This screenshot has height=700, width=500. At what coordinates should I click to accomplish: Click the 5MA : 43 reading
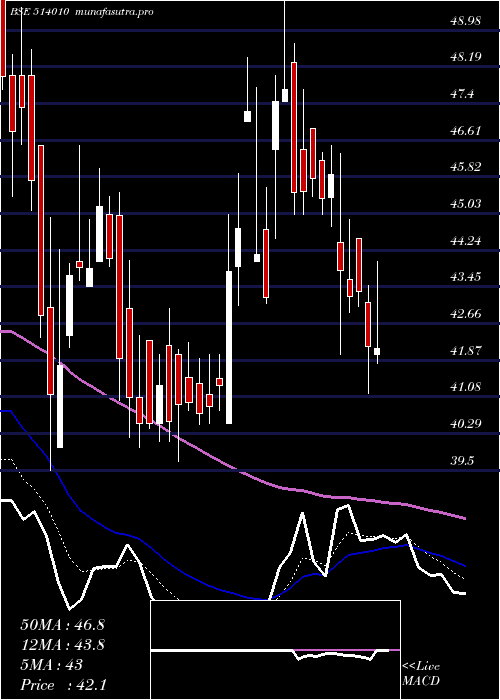[51, 665]
